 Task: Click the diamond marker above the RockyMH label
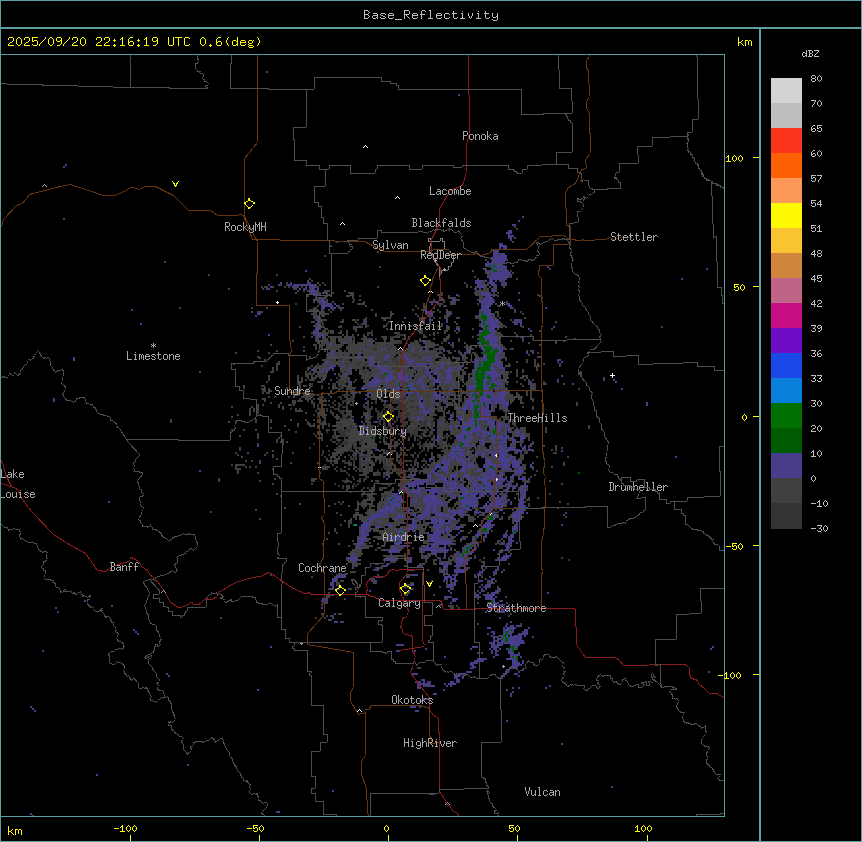coord(249,204)
